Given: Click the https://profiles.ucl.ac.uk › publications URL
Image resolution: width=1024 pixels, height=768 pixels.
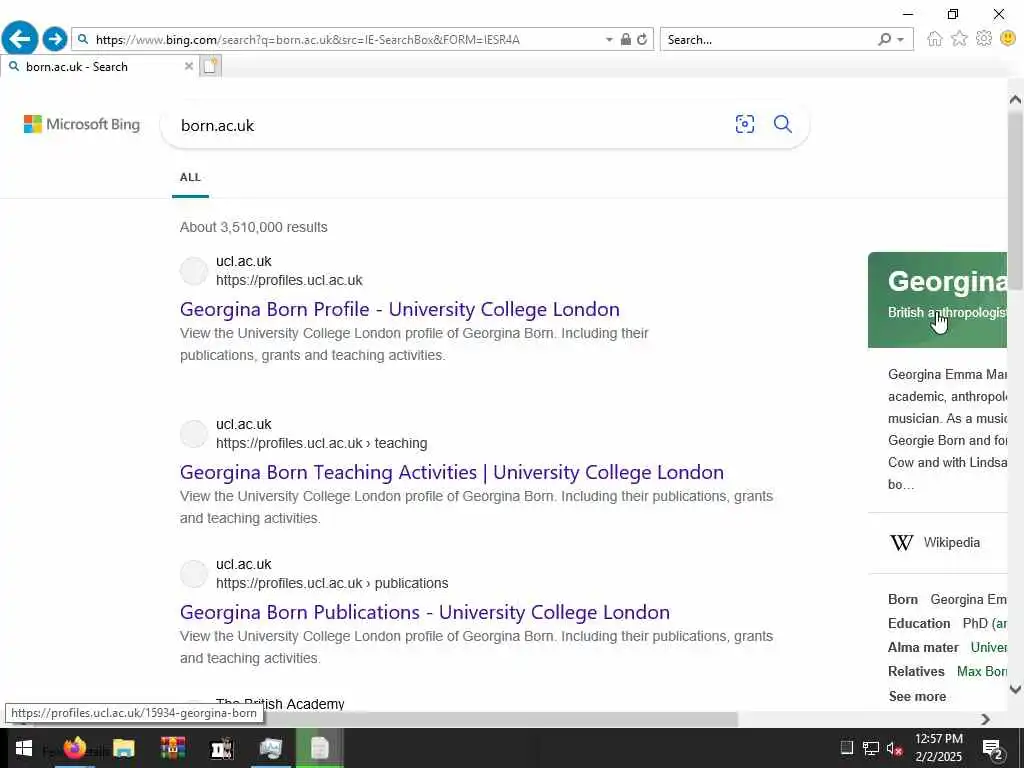Looking at the screenshot, I should pyautogui.click(x=332, y=583).
